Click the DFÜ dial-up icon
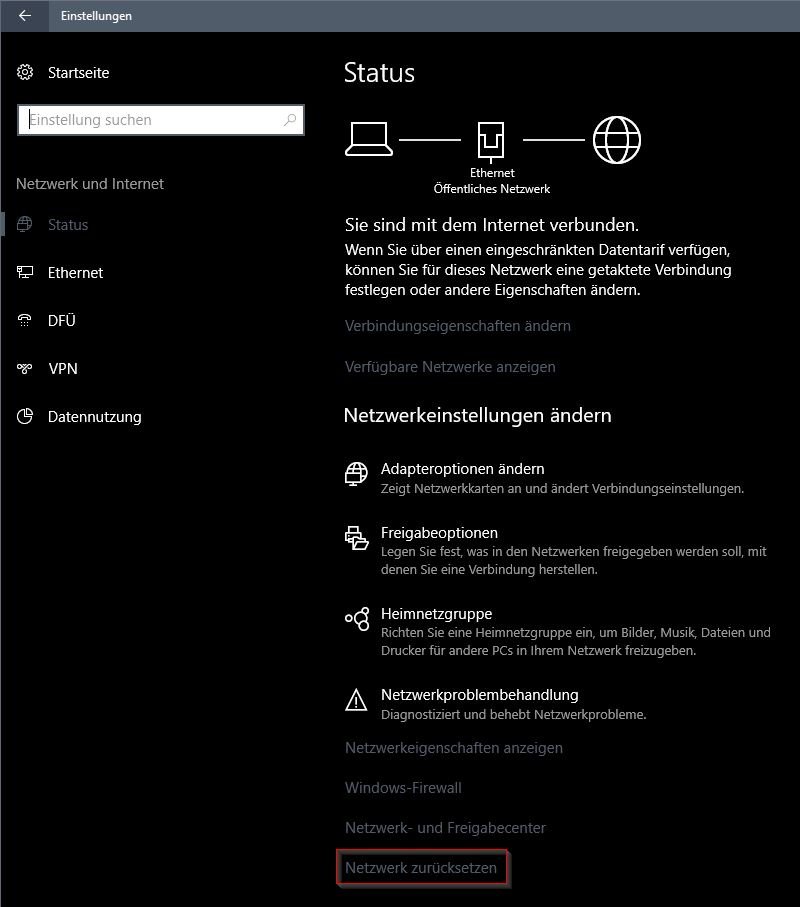The height and width of the screenshot is (907, 800). (x=24, y=320)
